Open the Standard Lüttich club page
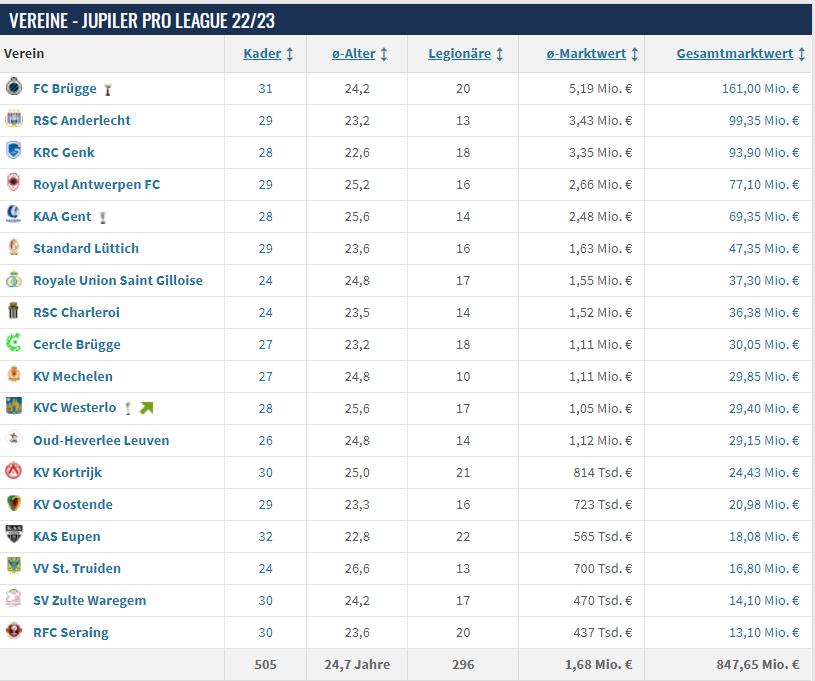The height and width of the screenshot is (681, 815). click(x=86, y=248)
